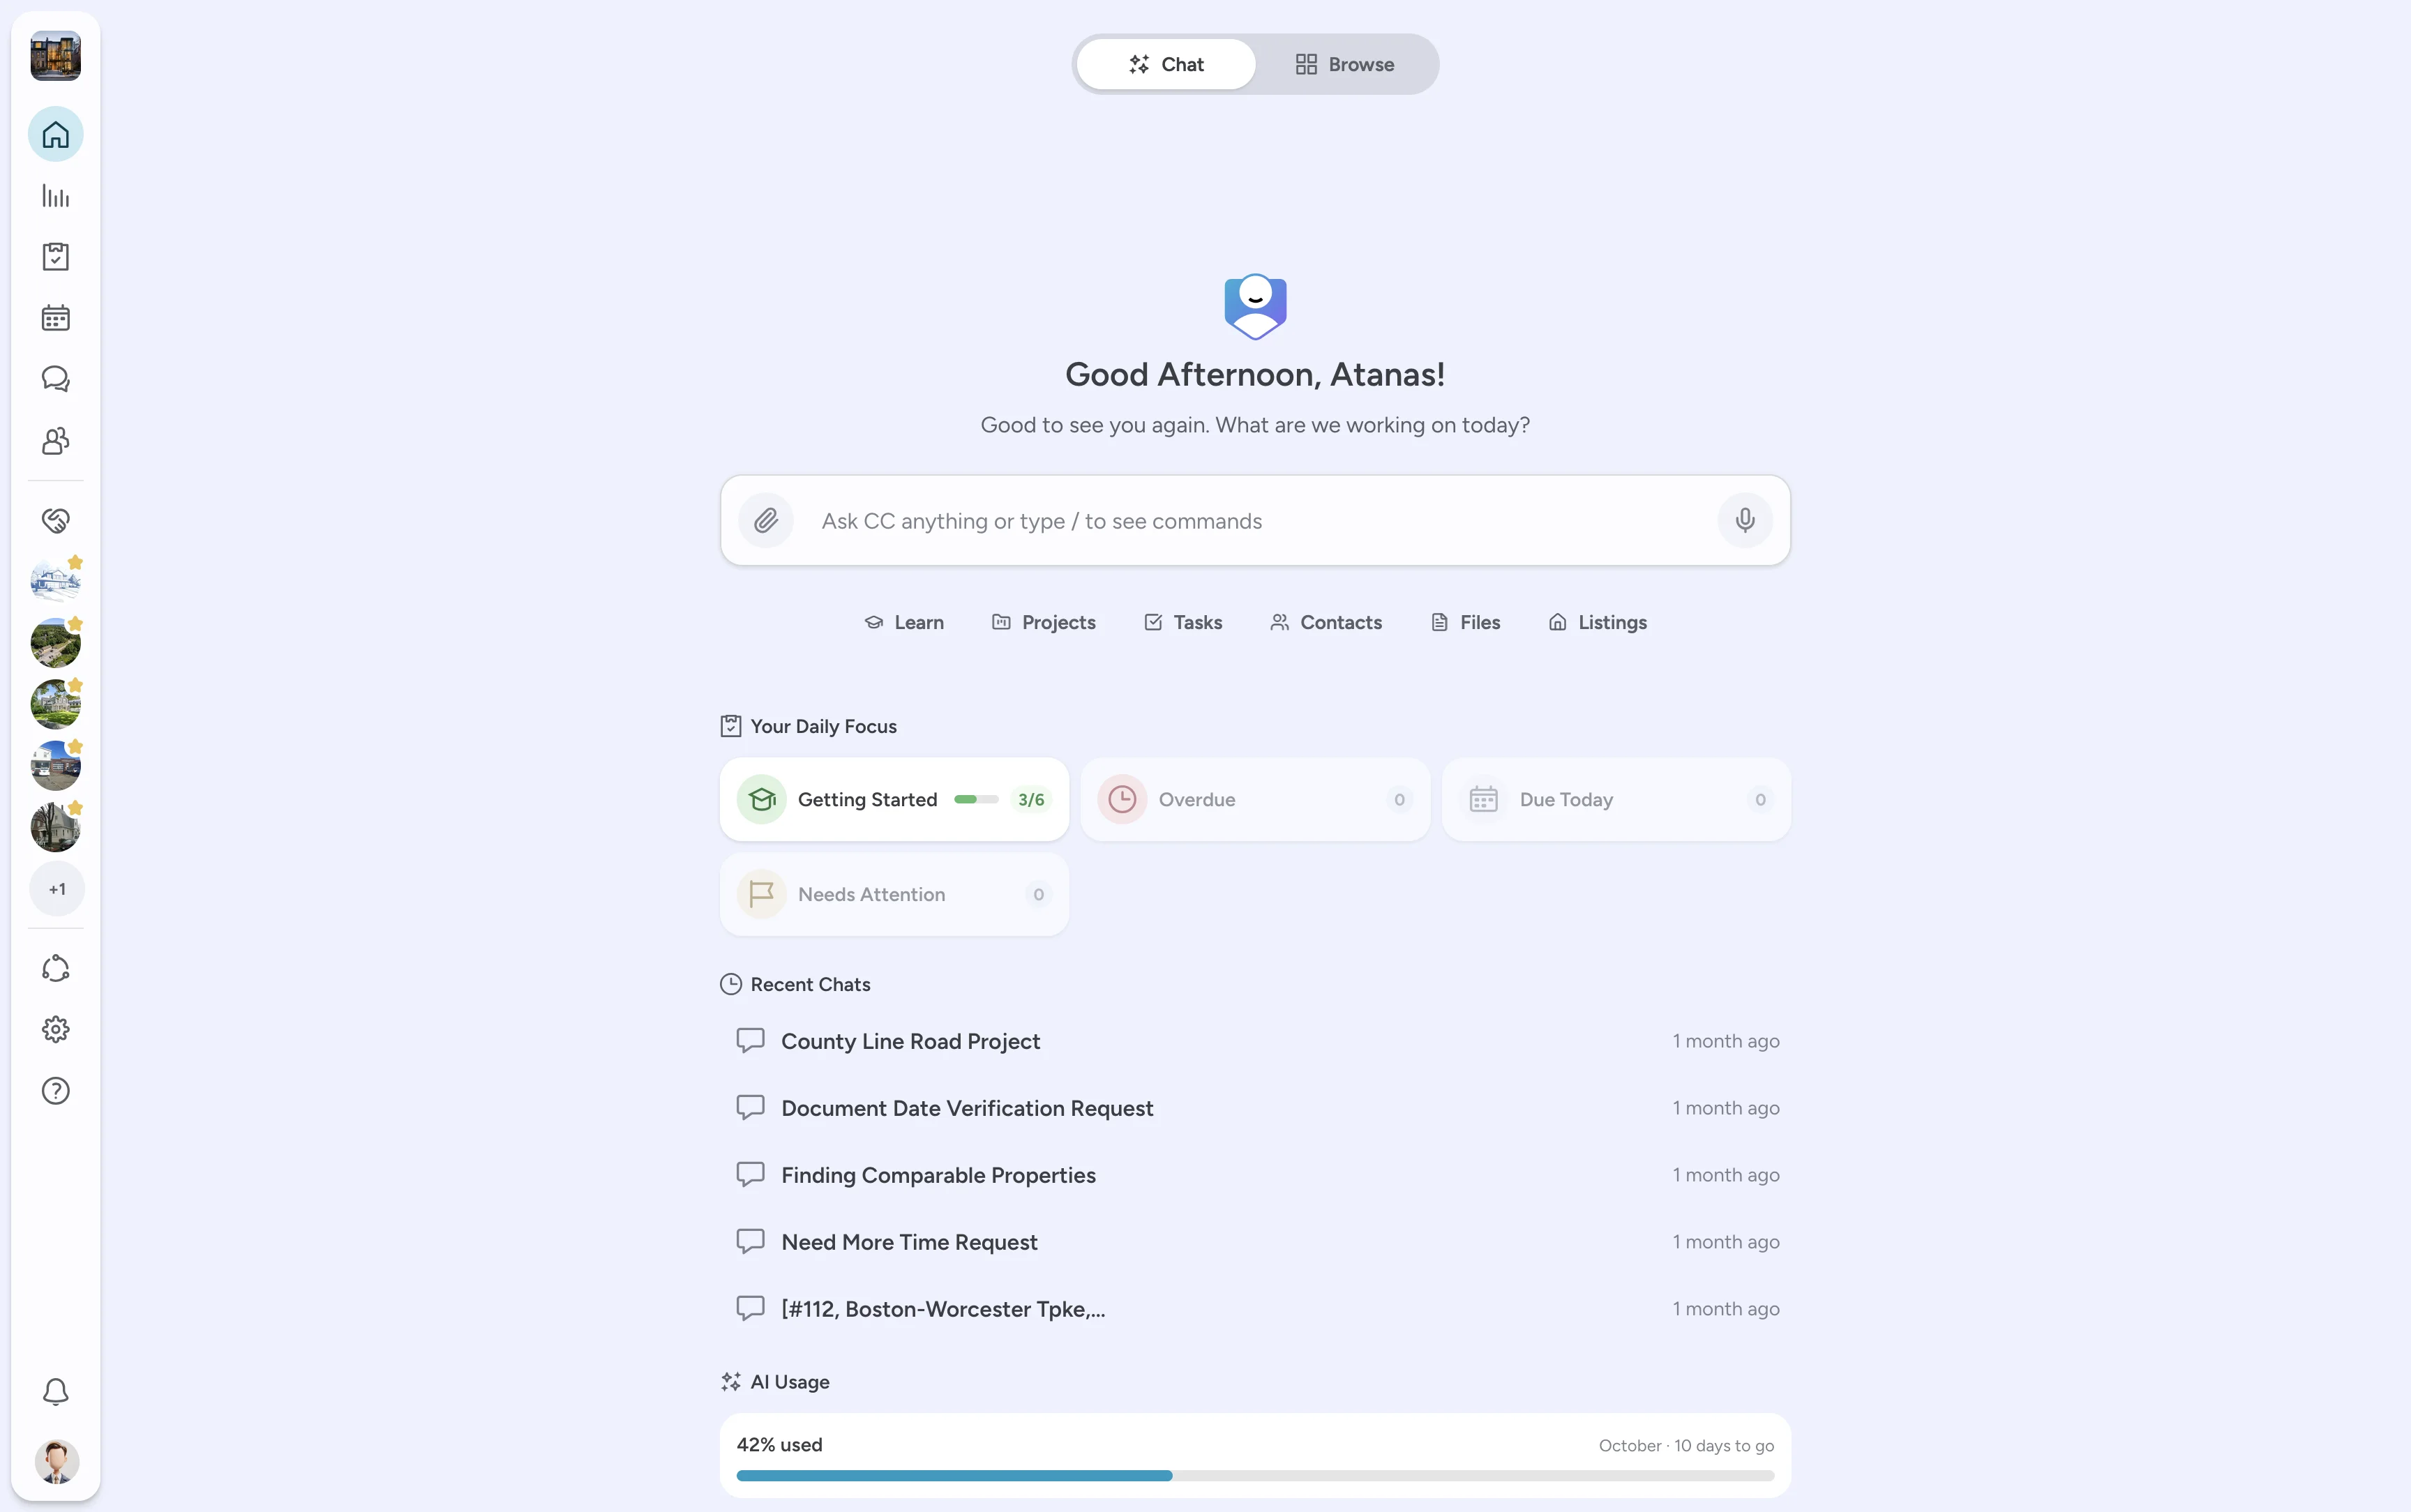This screenshot has width=2411, height=1512.
Task: Open the settings gear icon
Action: 56,1030
